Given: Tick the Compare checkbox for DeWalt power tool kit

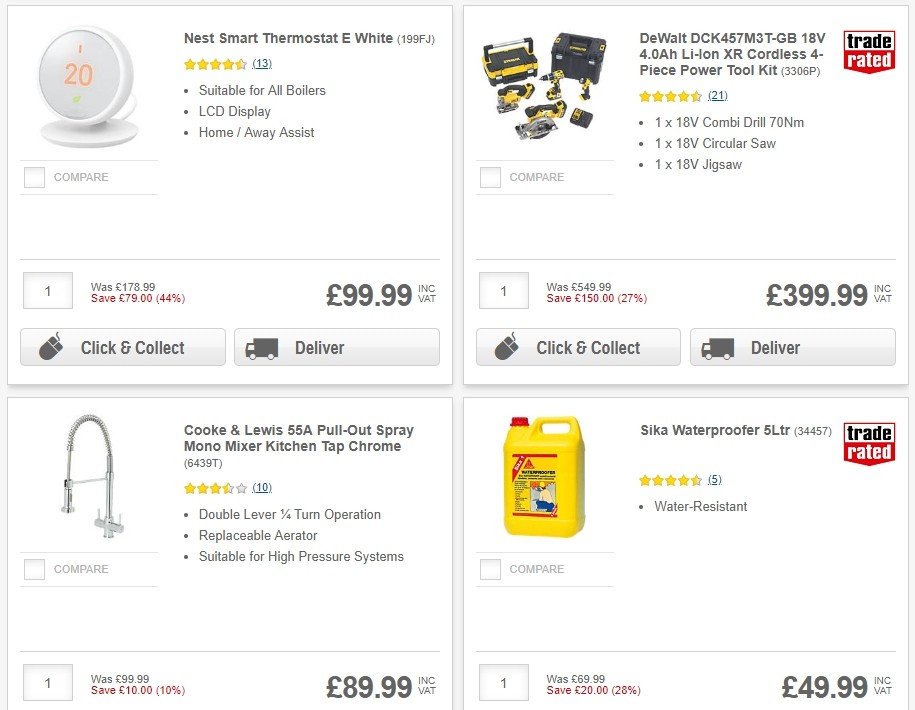Looking at the screenshot, I should tap(490, 177).
